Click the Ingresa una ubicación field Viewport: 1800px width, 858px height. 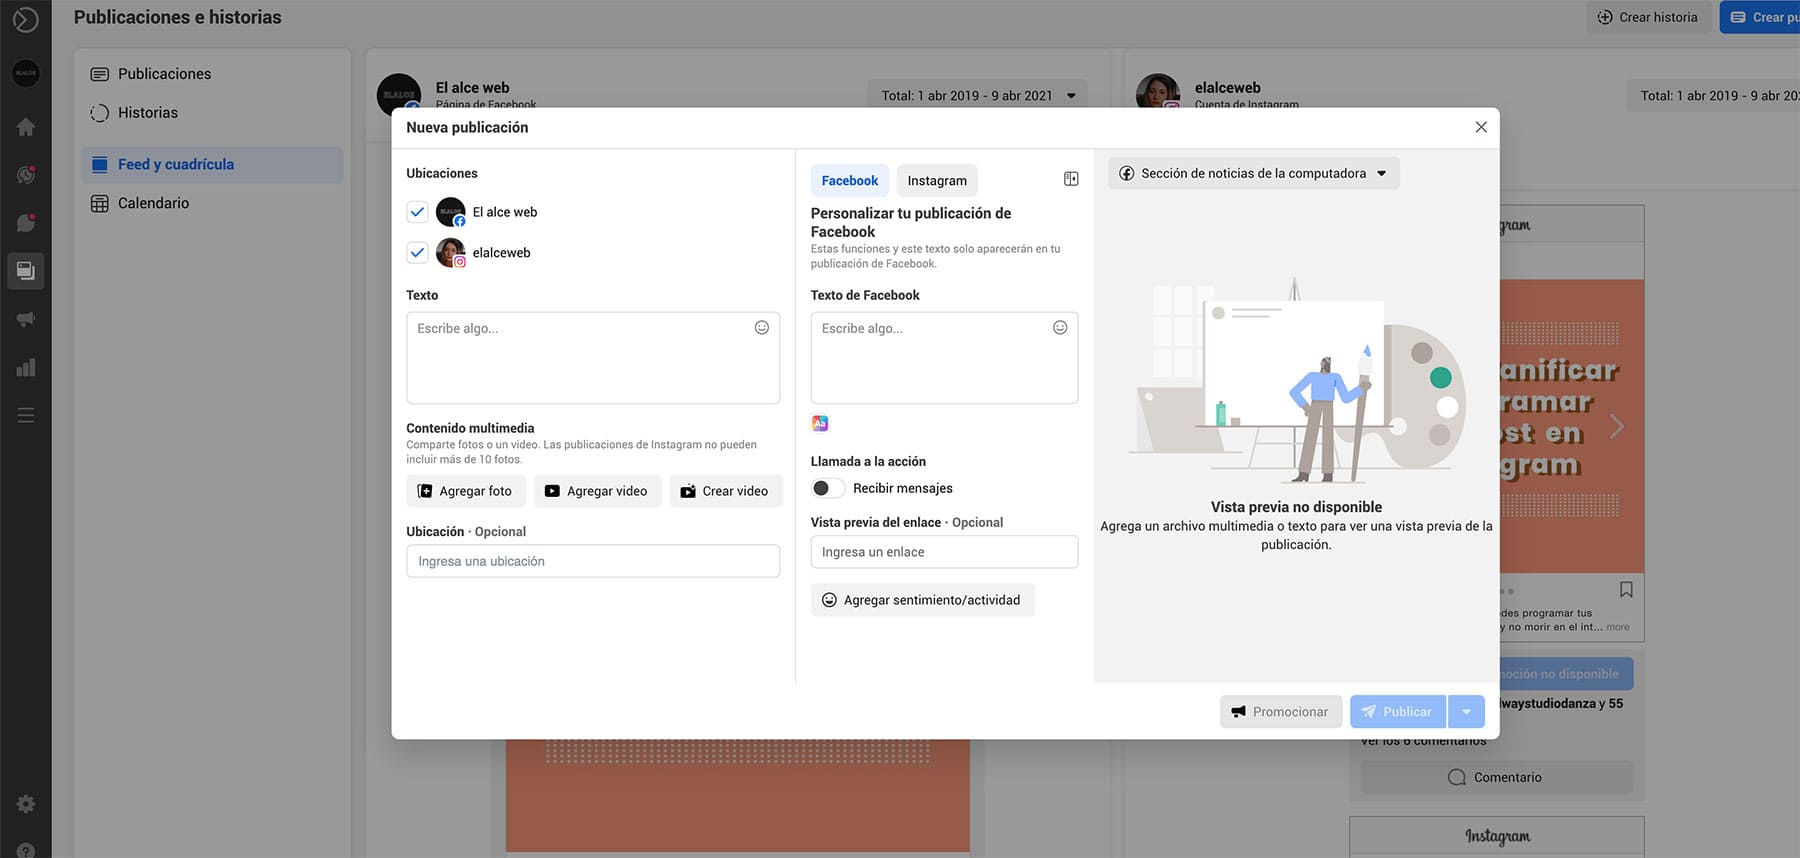pyautogui.click(x=593, y=561)
